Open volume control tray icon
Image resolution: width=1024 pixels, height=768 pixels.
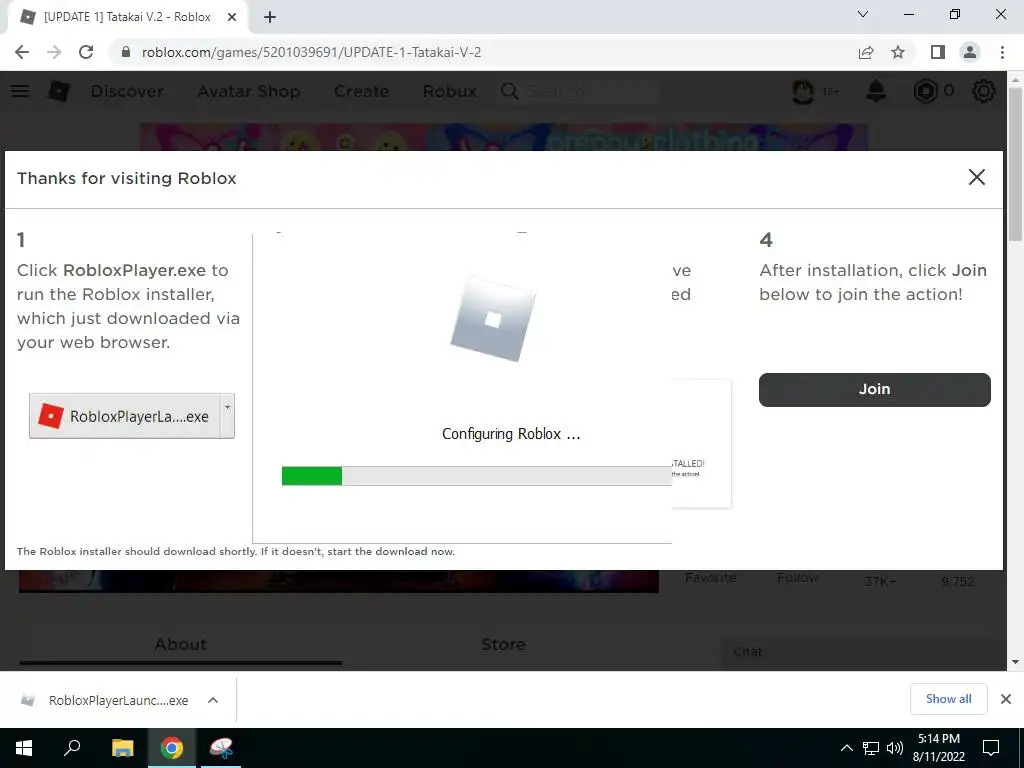pos(895,748)
